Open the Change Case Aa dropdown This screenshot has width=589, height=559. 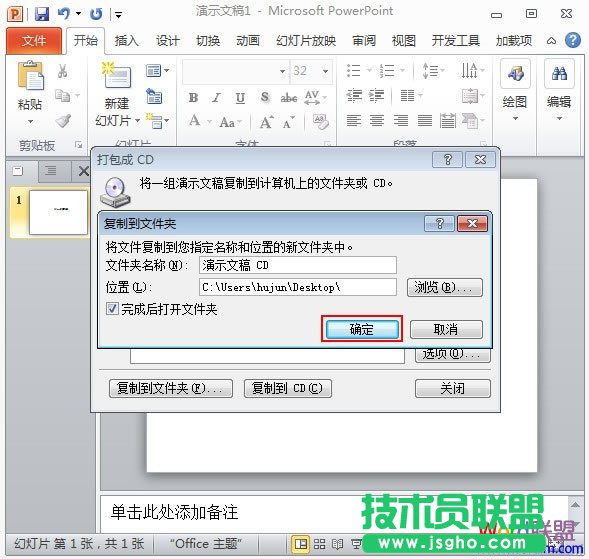click(x=230, y=122)
